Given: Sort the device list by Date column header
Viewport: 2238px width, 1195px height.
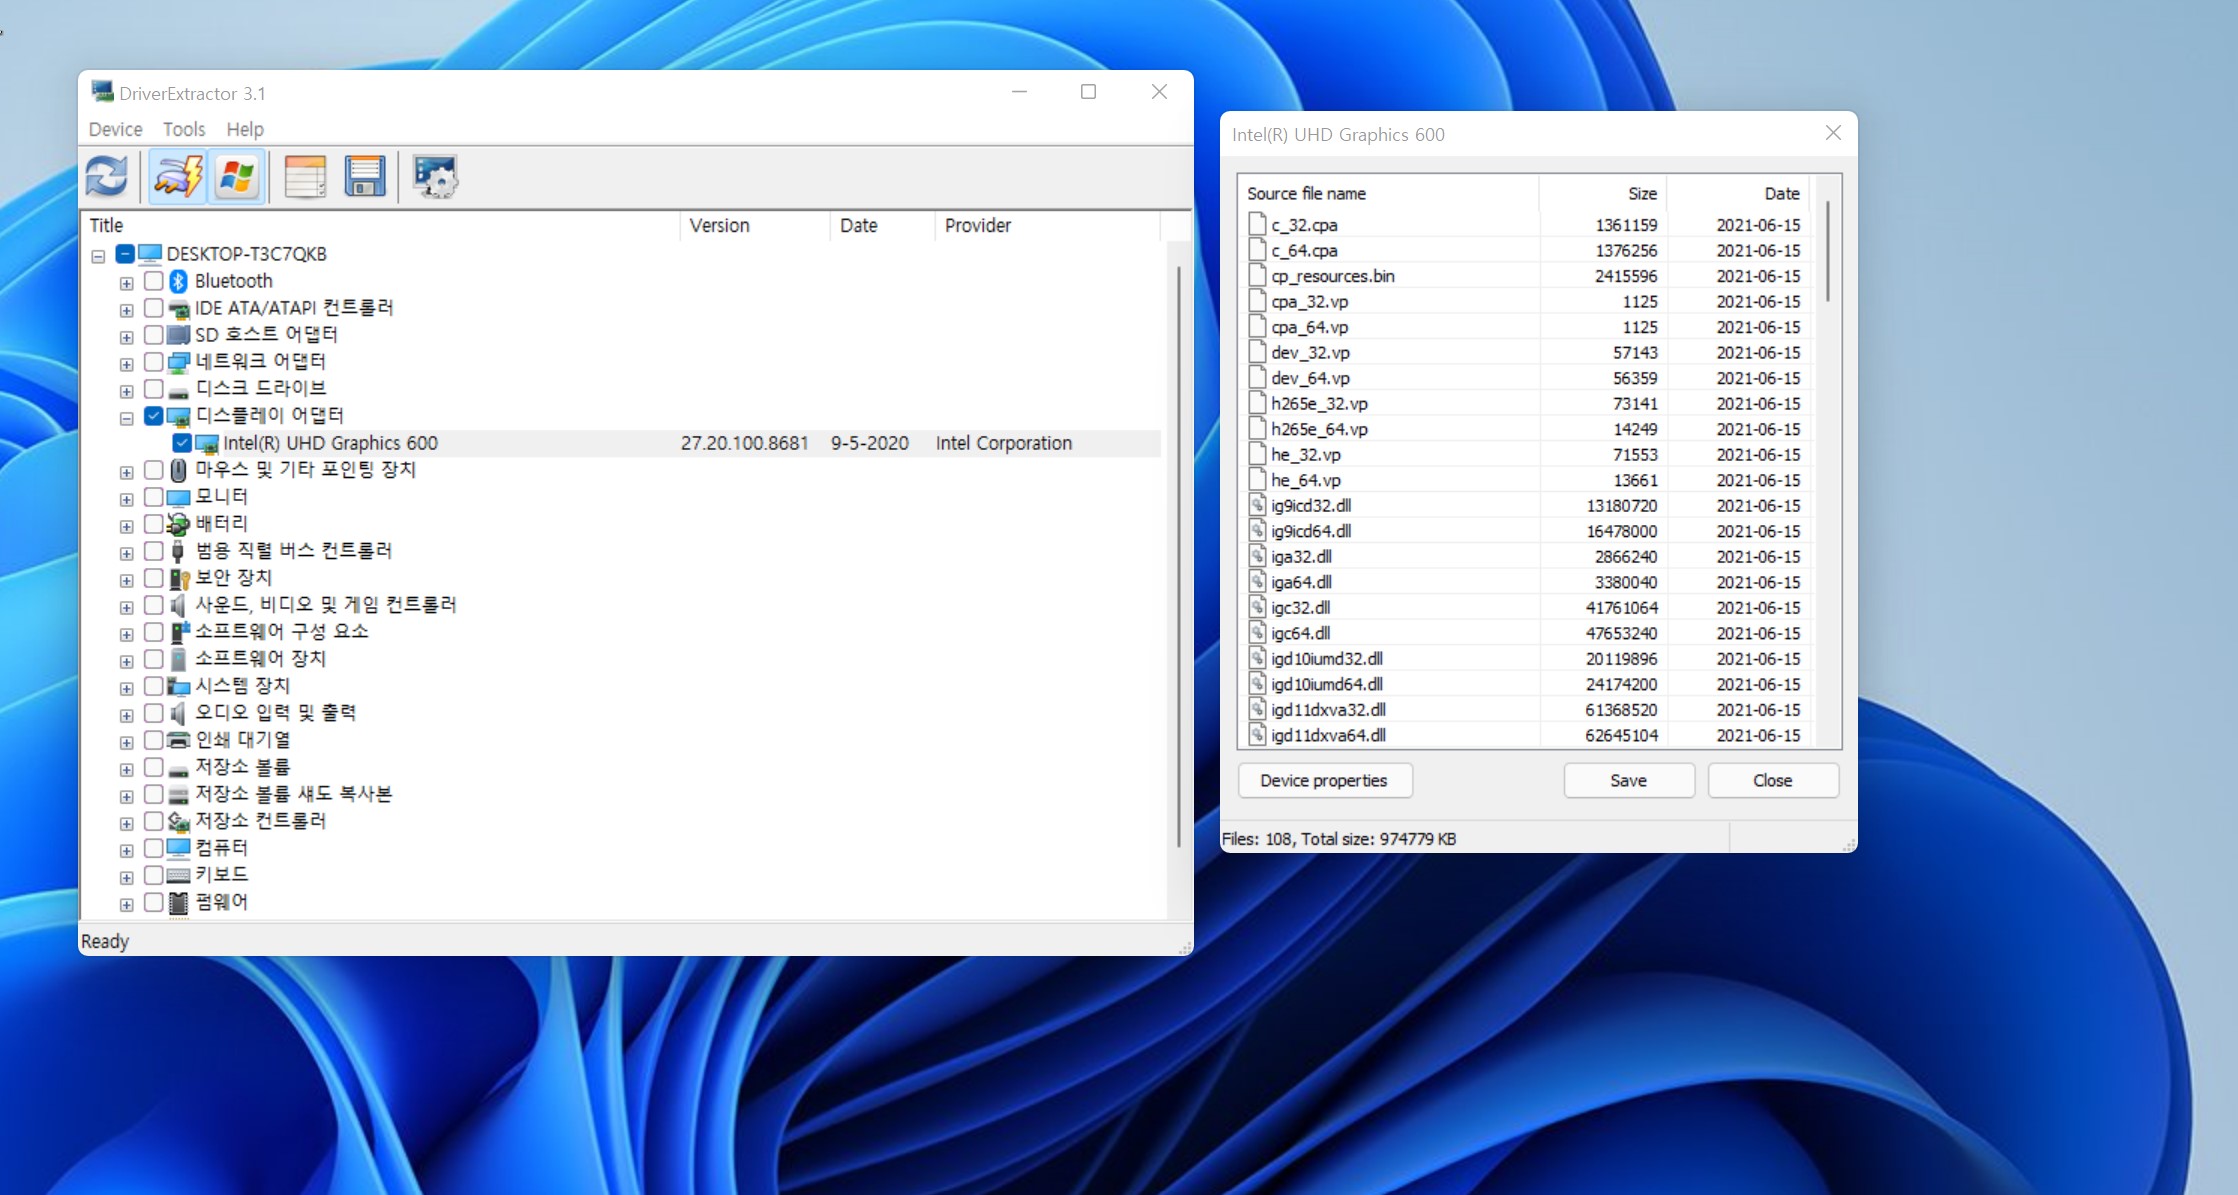Looking at the screenshot, I should tap(882, 226).
